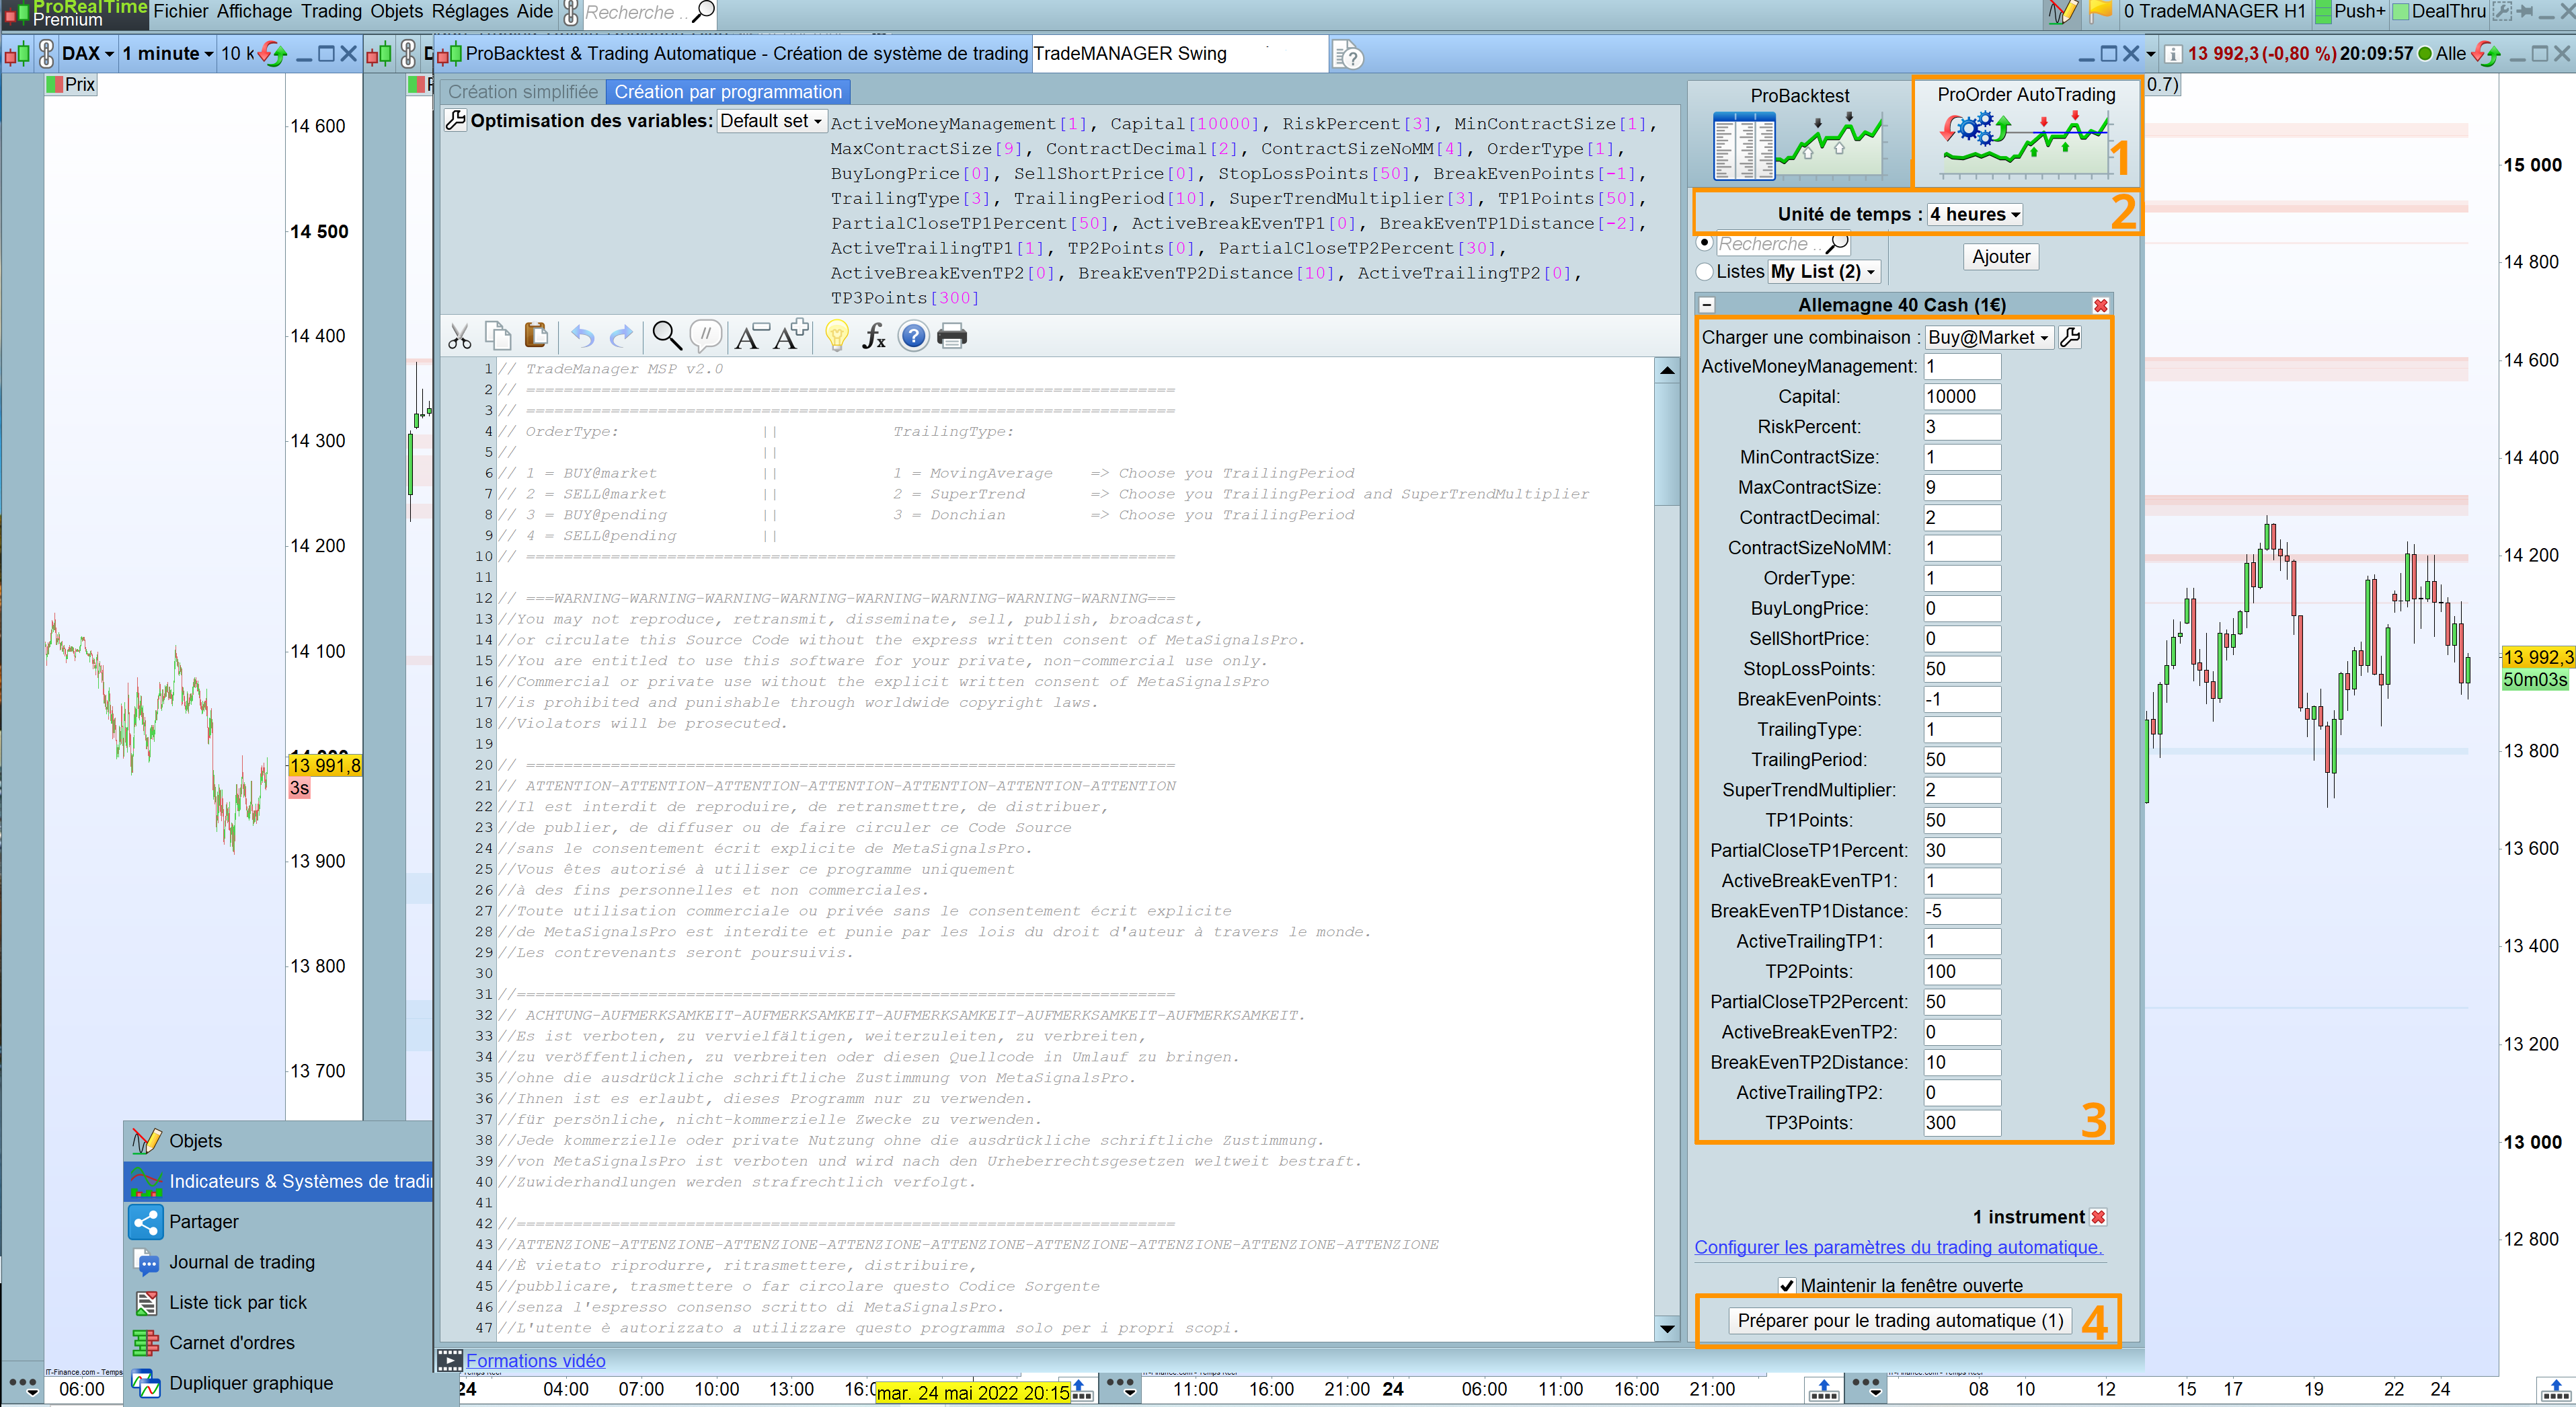
Task: Open Configurer les paramètres du trading automatique link
Action: [1899, 1248]
